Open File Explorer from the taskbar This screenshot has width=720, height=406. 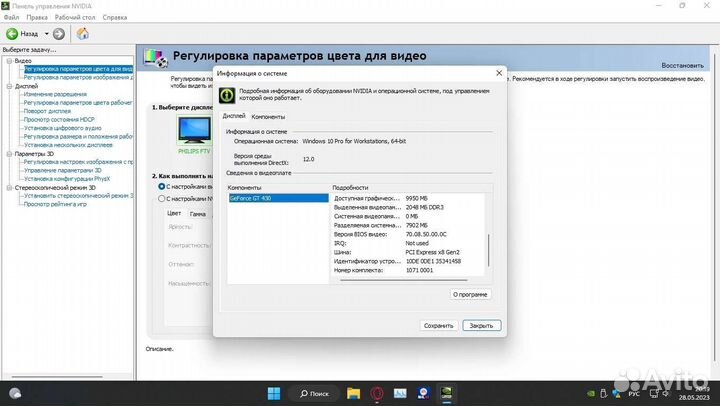pyautogui.click(x=354, y=393)
